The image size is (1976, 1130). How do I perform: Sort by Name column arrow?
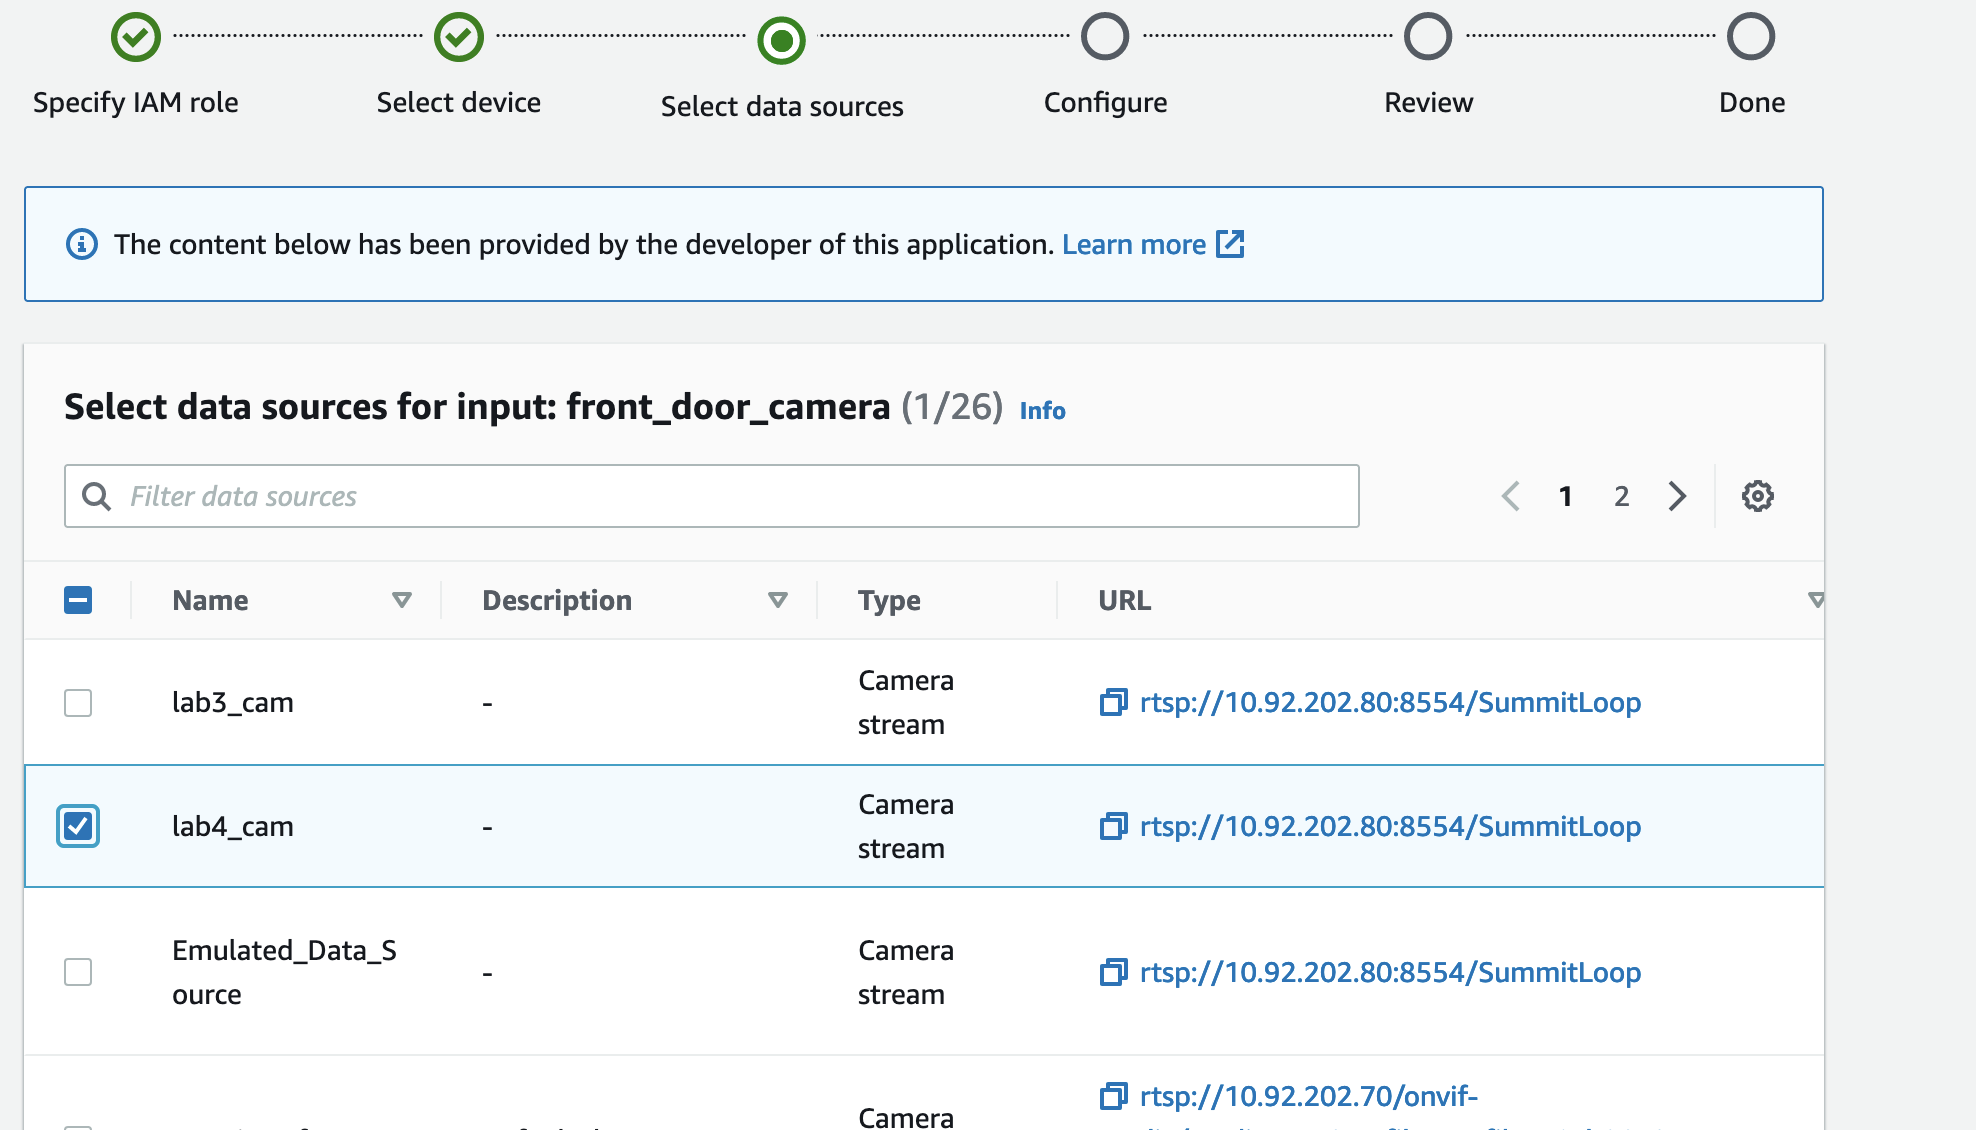[402, 600]
